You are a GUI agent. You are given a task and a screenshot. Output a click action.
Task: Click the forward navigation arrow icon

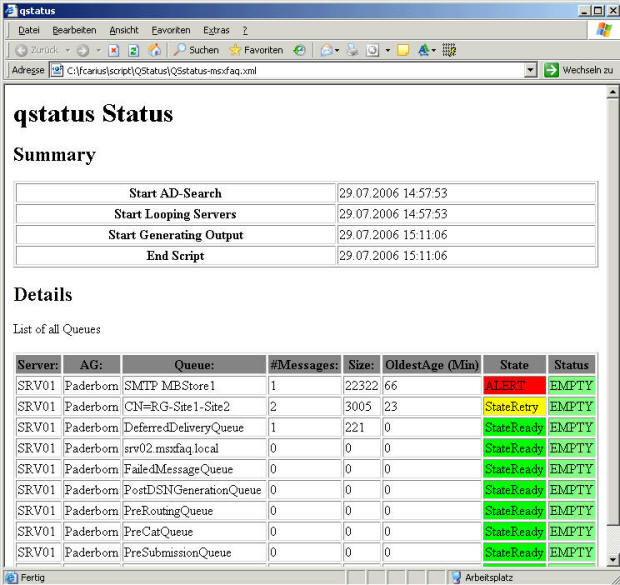(83, 50)
